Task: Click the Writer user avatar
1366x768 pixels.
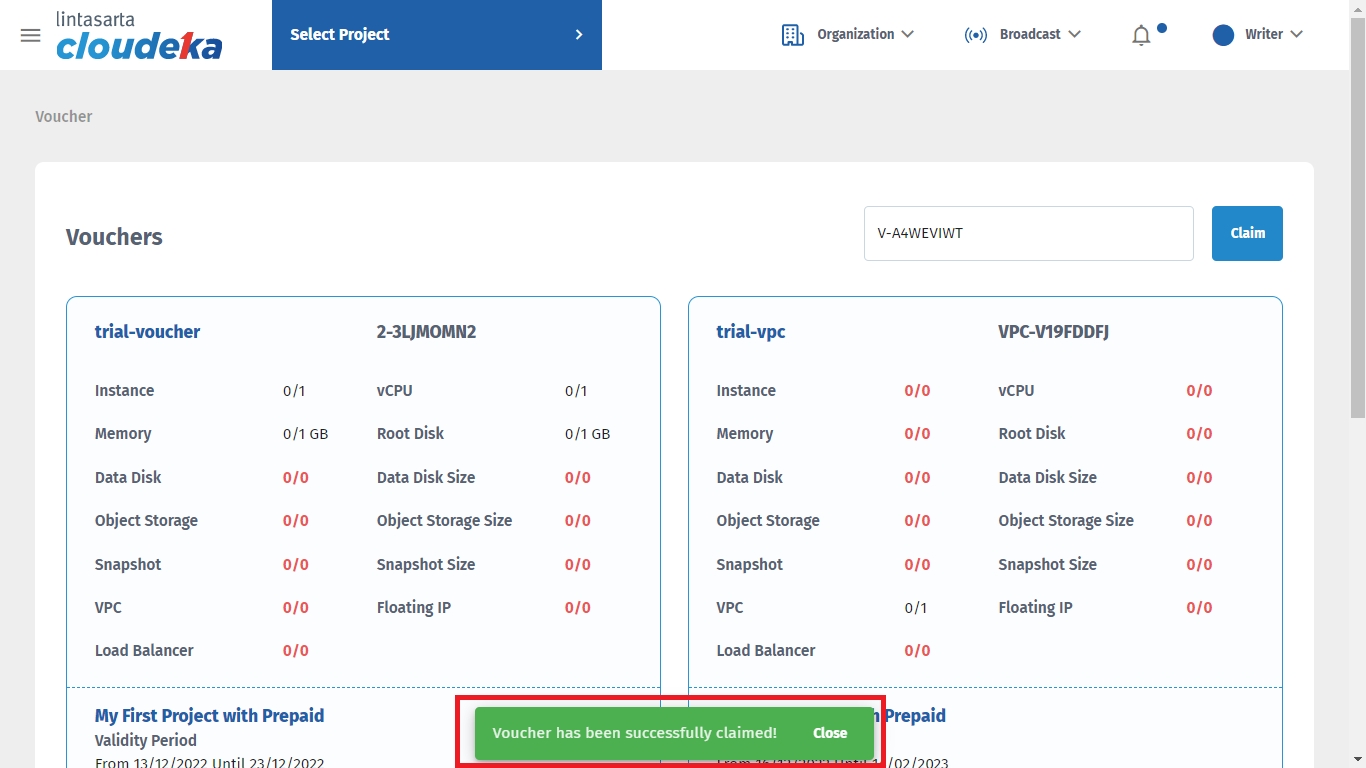Action: point(1222,35)
